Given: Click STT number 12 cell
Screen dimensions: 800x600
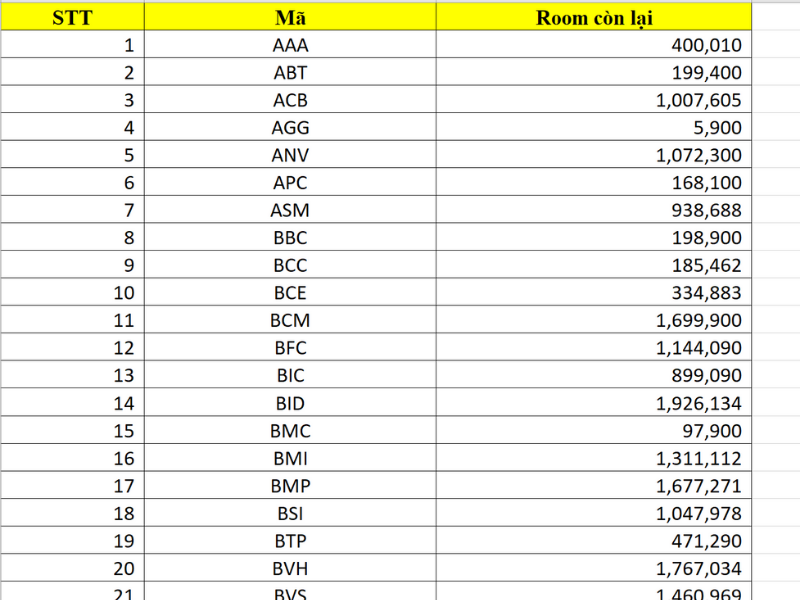Looking at the screenshot, I should [x=72, y=348].
